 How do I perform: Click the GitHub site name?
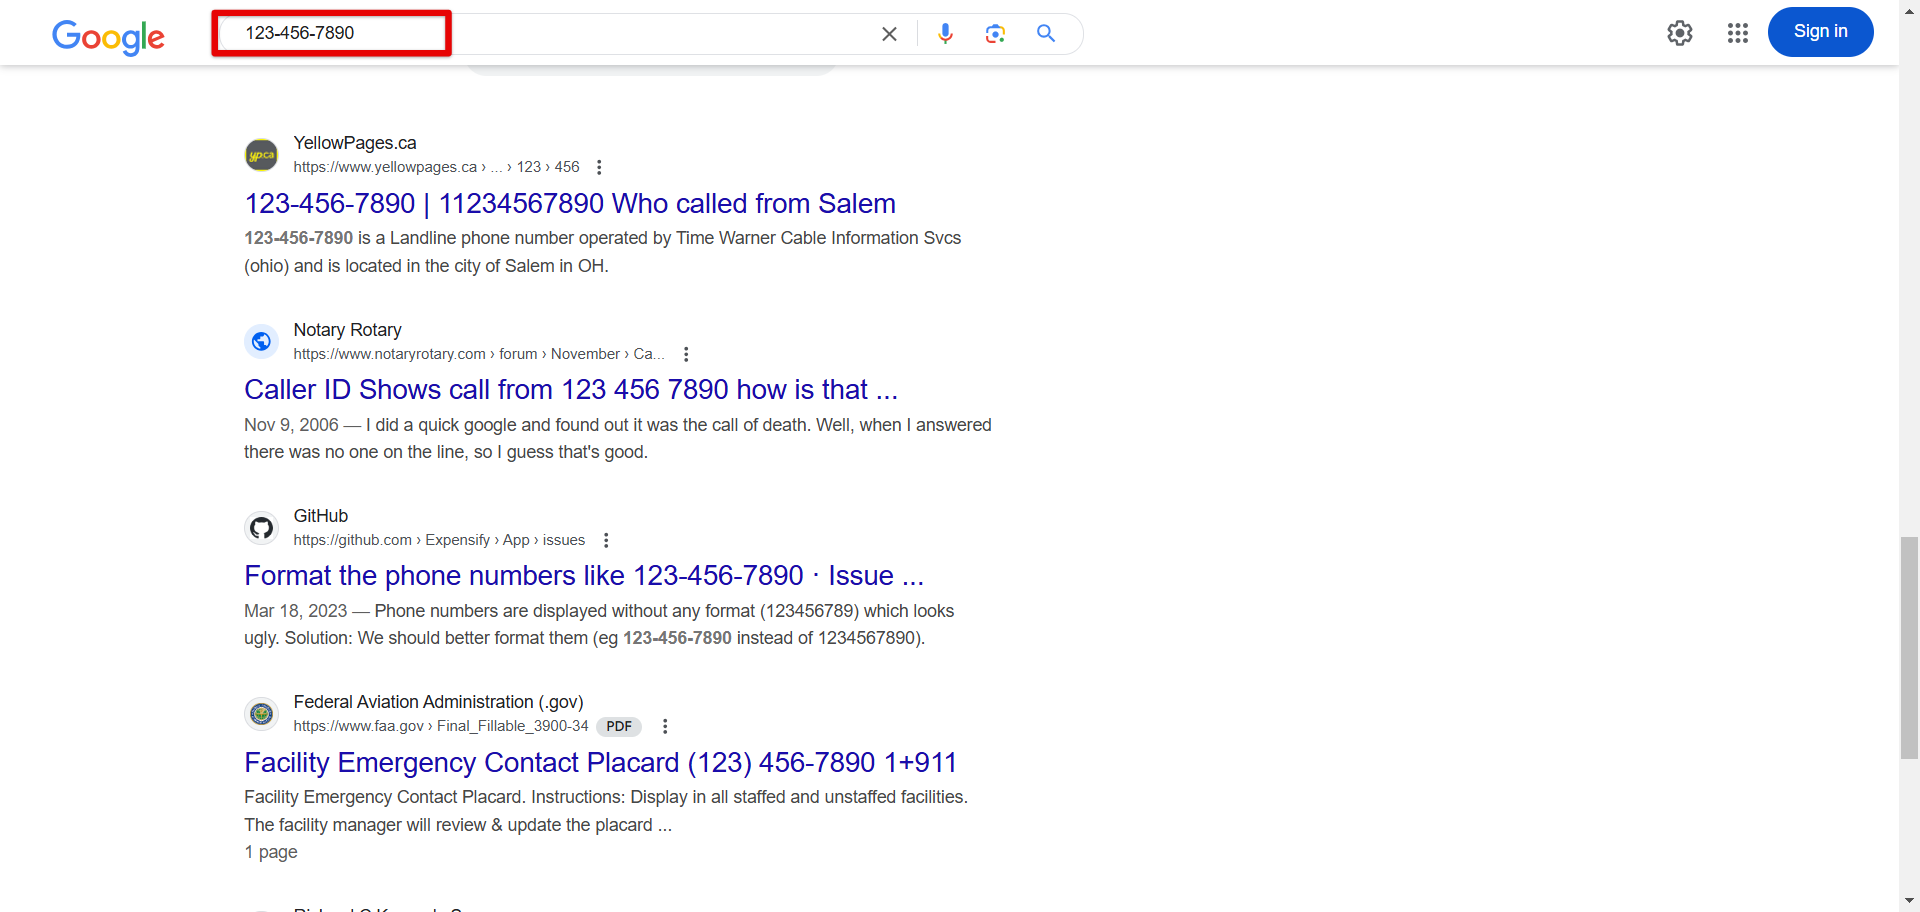(321, 516)
